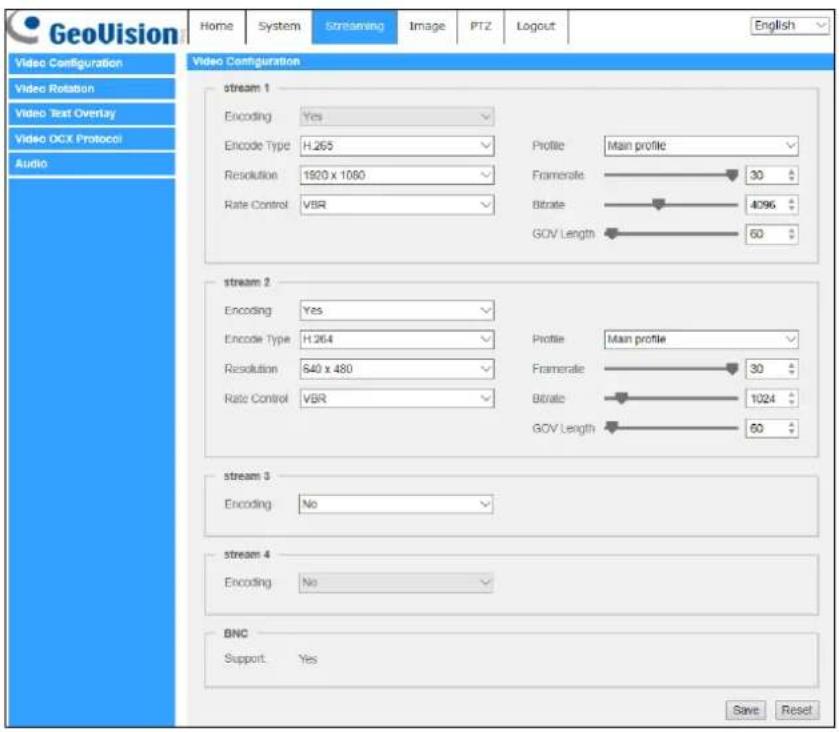Switch to the Streaming tab

point(355,26)
